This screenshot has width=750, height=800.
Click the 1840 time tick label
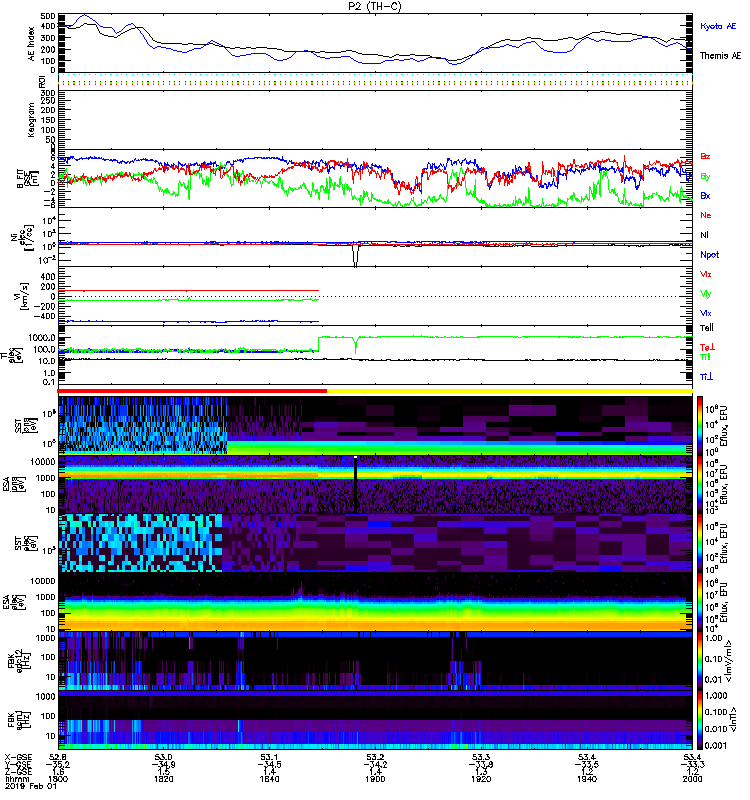pyautogui.click(x=269, y=779)
